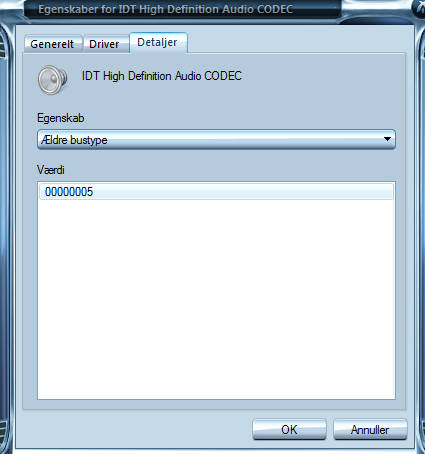Cancel using the Annuller button
Screen dimensions: 425x454
(x=370, y=430)
